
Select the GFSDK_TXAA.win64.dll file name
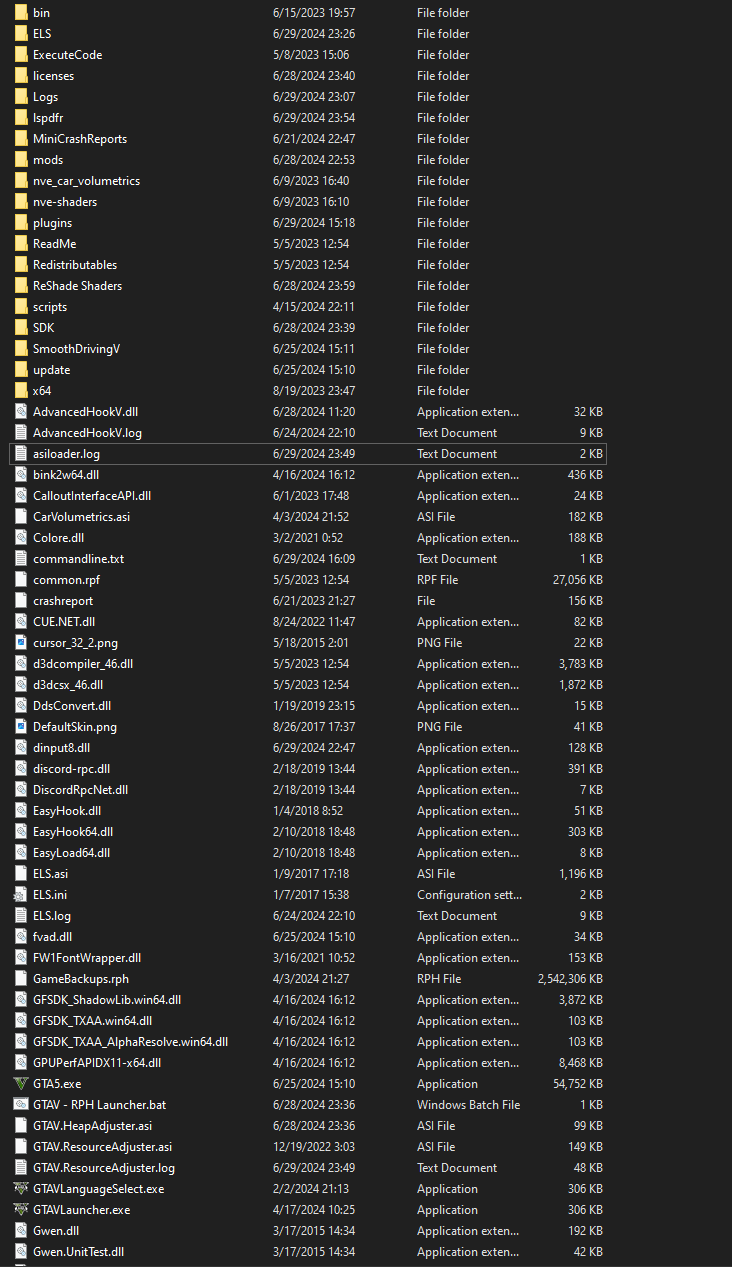coord(93,1021)
